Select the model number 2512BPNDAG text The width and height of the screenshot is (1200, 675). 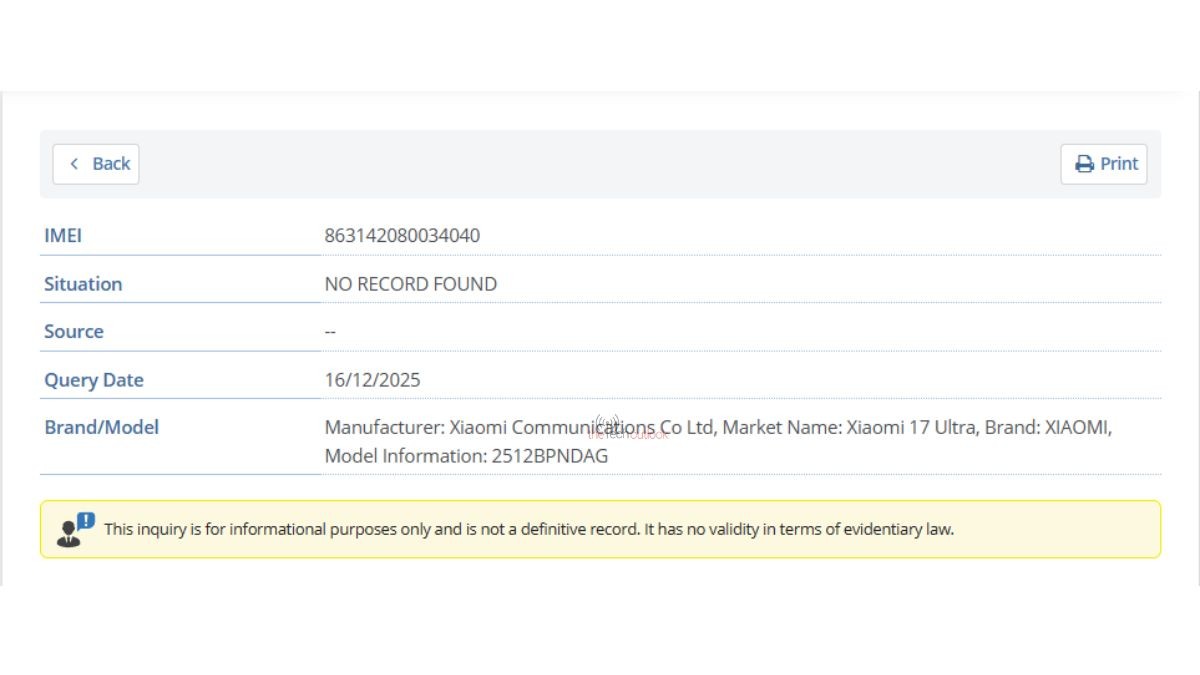[x=551, y=455]
